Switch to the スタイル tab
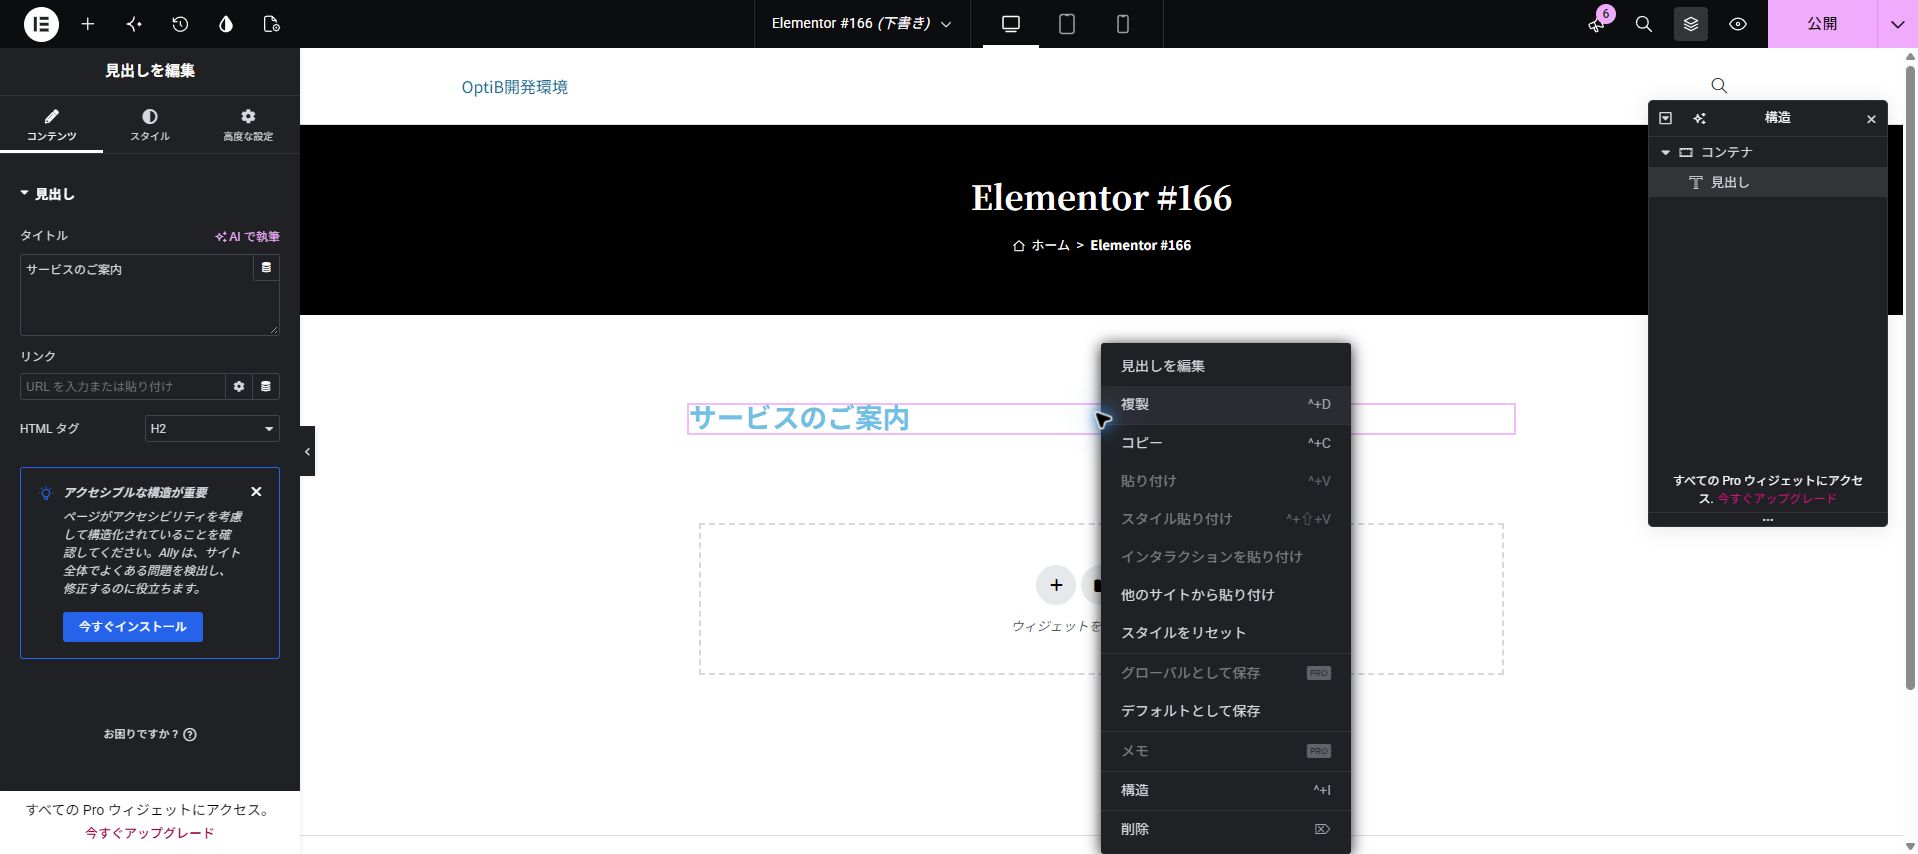This screenshot has height=854, width=1918. tap(150, 125)
